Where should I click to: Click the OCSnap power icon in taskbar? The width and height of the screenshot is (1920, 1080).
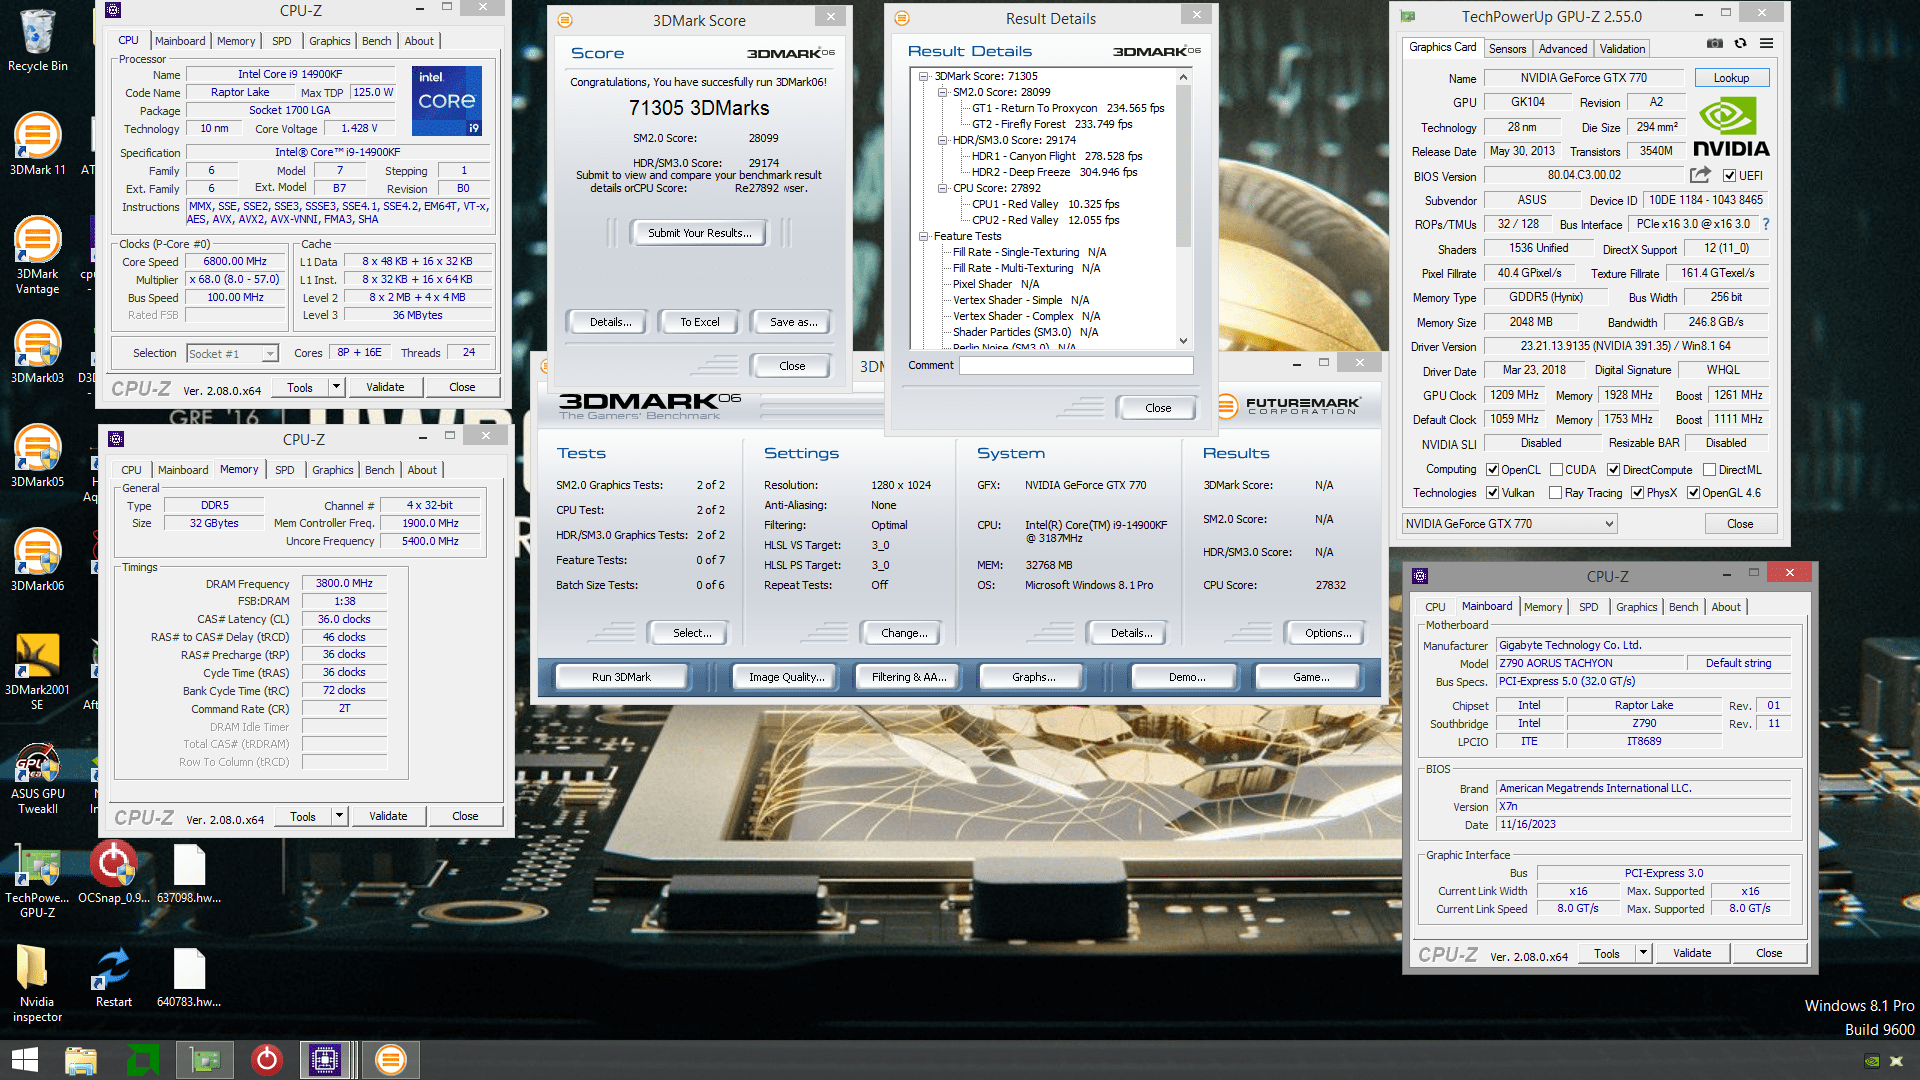click(x=266, y=1059)
